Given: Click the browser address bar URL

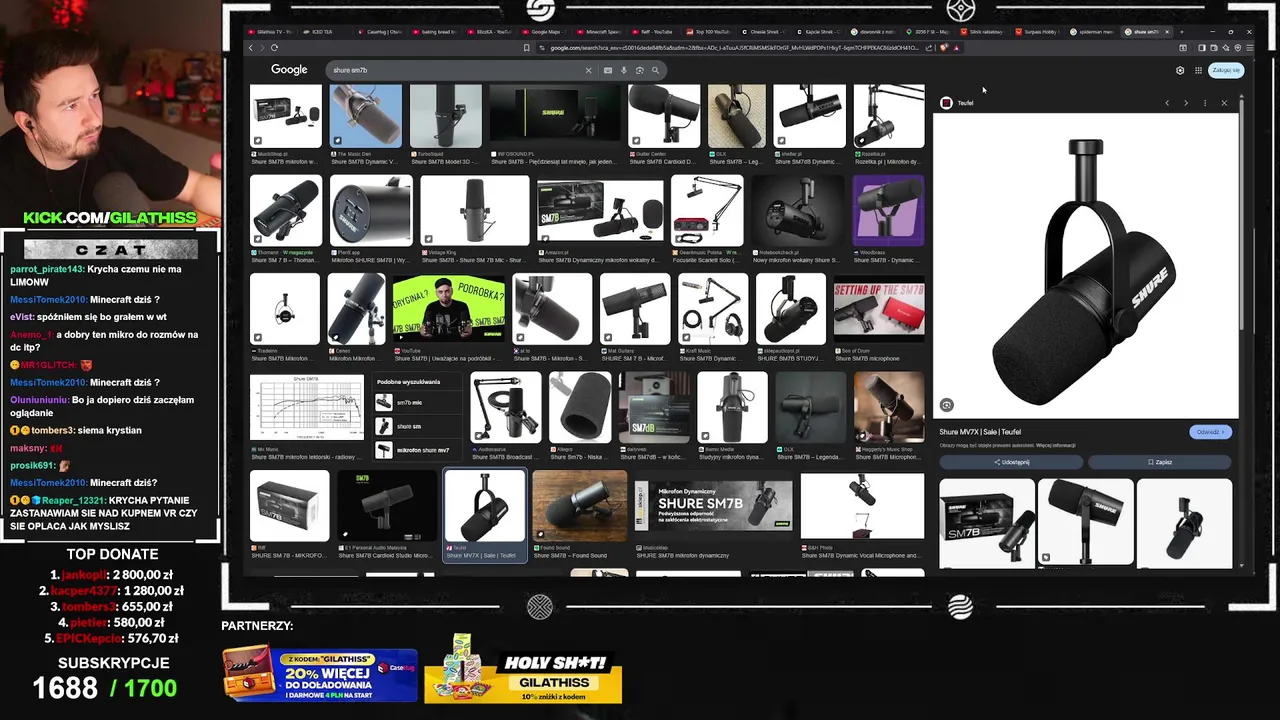Looking at the screenshot, I should 735,47.
